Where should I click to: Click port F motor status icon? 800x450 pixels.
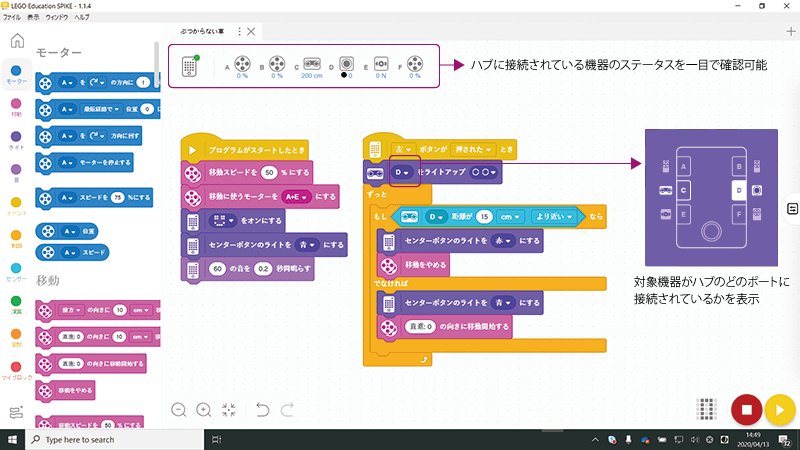point(415,64)
